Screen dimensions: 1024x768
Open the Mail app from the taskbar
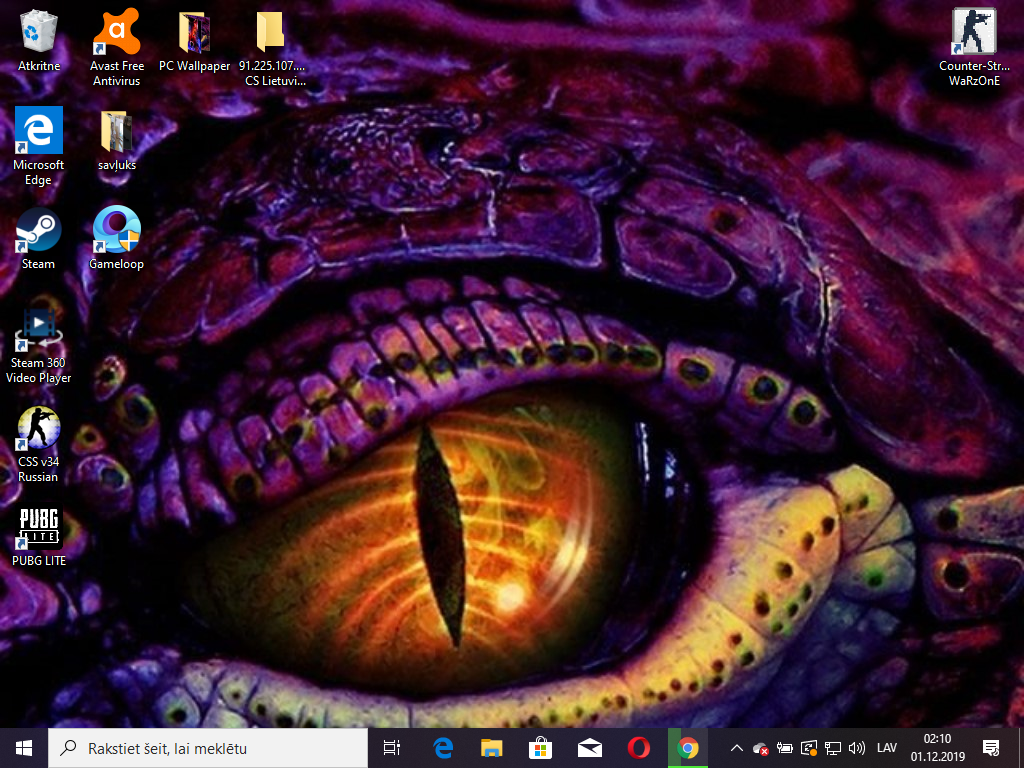click(x=589, y=748)
